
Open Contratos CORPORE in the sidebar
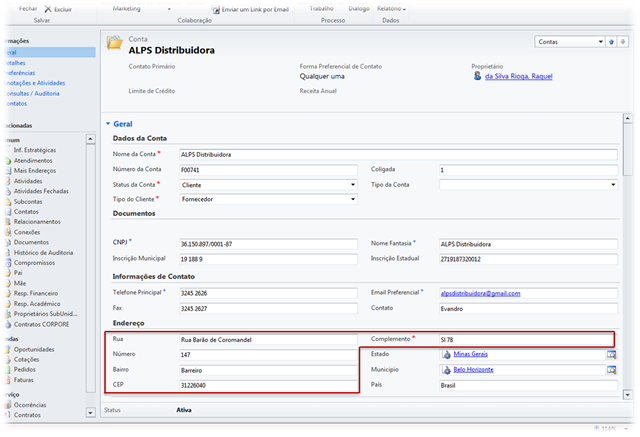coord(41,325)
